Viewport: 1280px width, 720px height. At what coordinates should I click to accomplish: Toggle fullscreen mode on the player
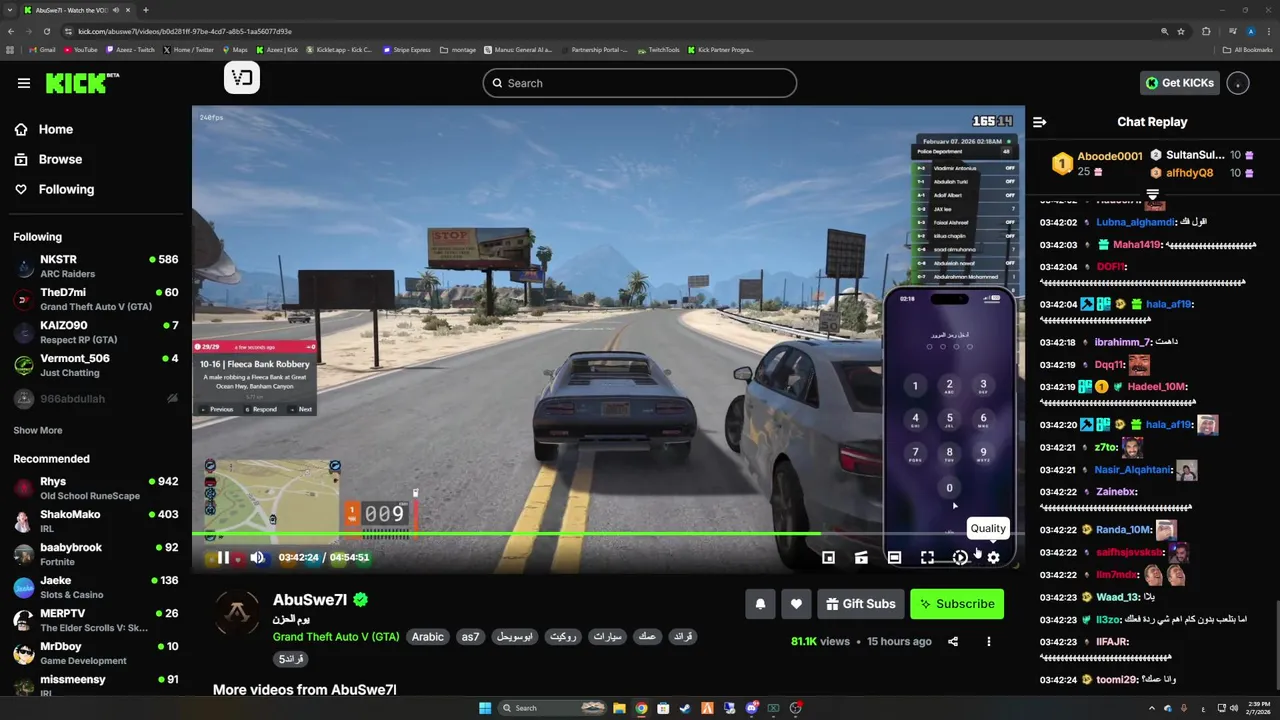click(x=927, y=558)
